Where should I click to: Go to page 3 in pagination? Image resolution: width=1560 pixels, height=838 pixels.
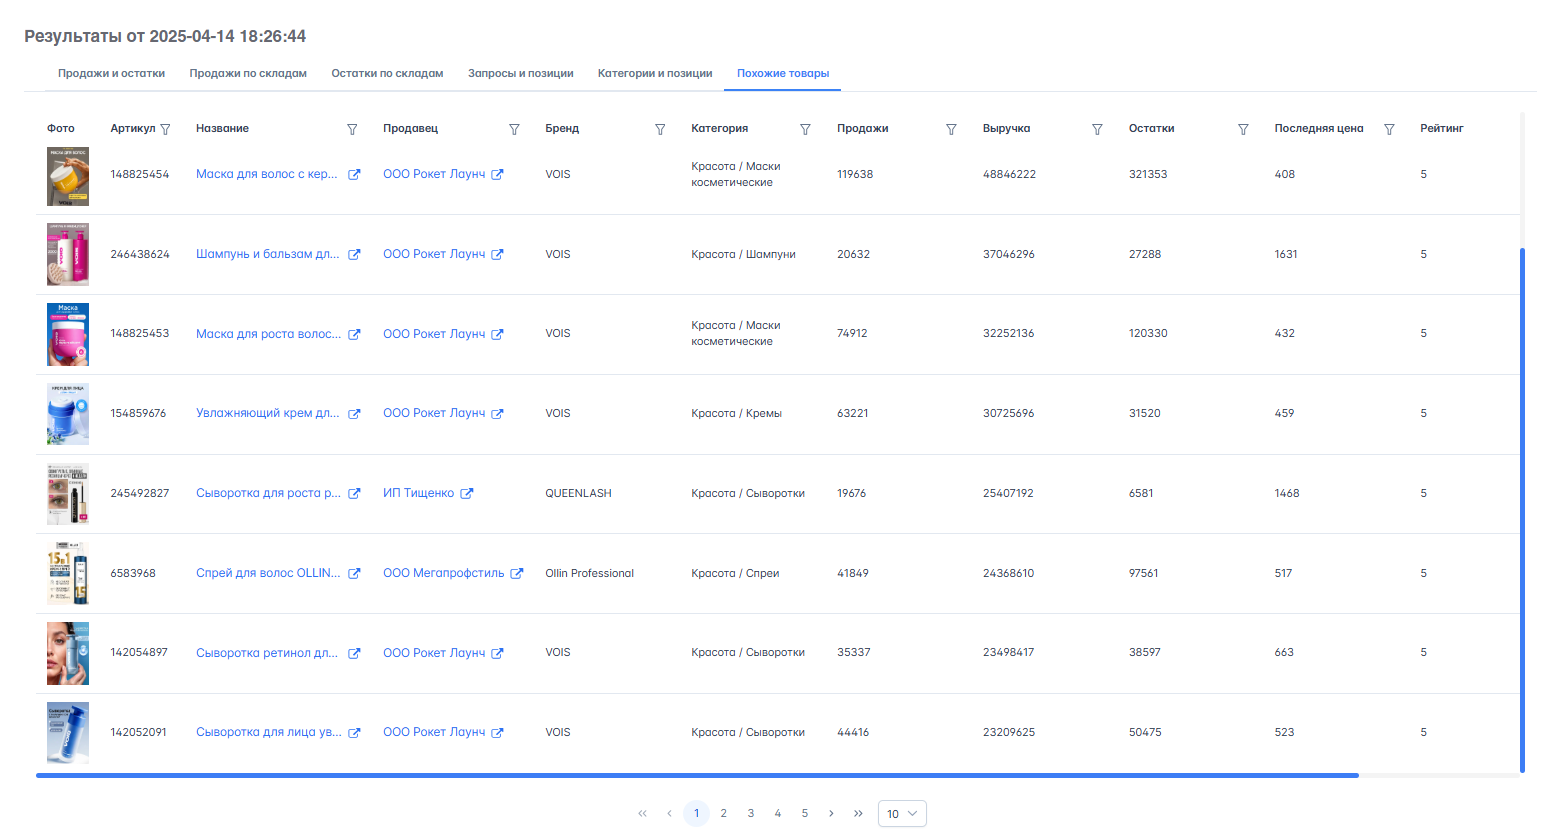[750, 814]
